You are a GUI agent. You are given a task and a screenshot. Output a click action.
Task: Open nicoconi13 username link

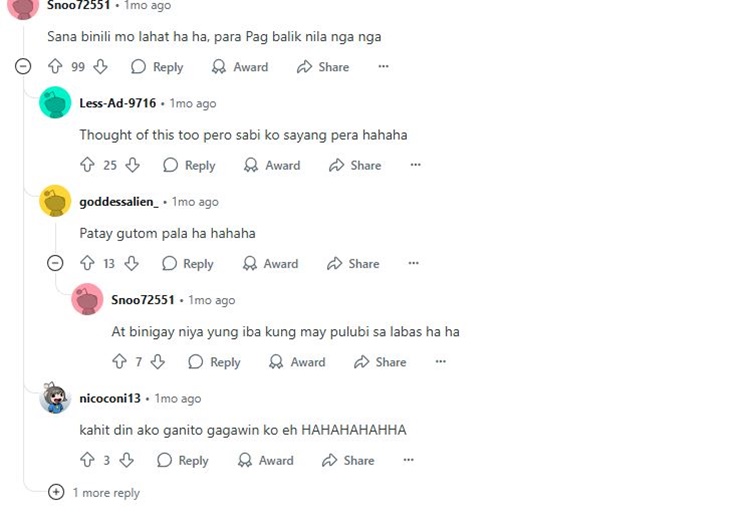110,398
